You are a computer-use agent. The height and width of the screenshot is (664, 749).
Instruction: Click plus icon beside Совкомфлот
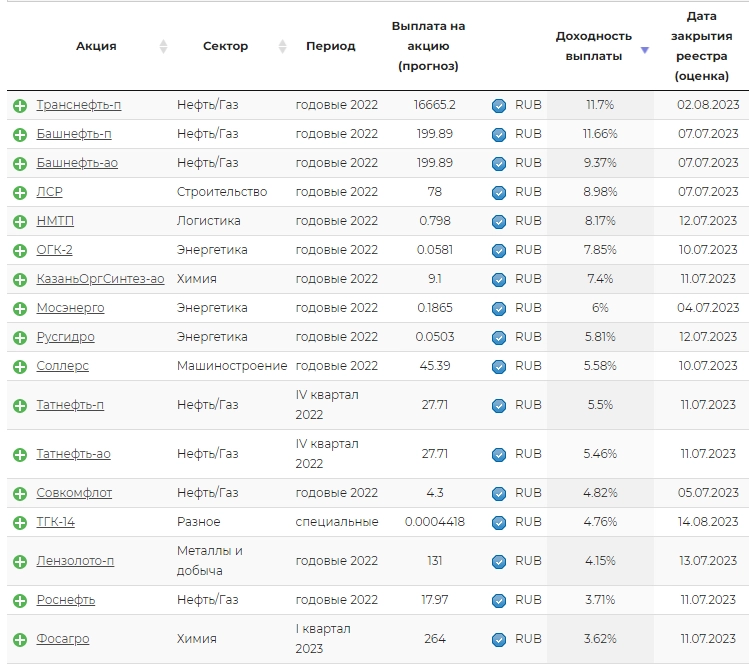[19, 494]
